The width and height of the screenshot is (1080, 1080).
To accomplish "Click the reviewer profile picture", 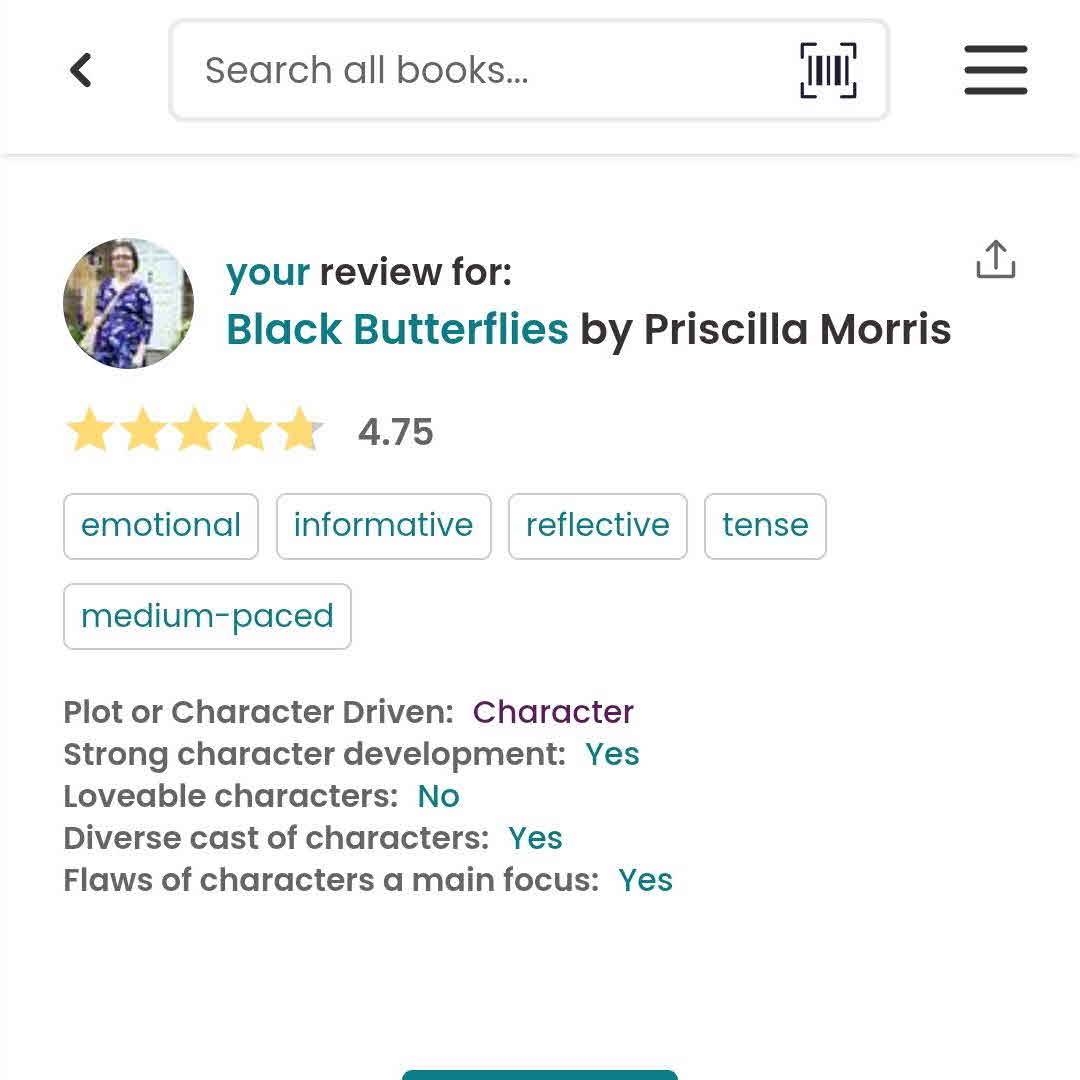I will coord(128,303).
